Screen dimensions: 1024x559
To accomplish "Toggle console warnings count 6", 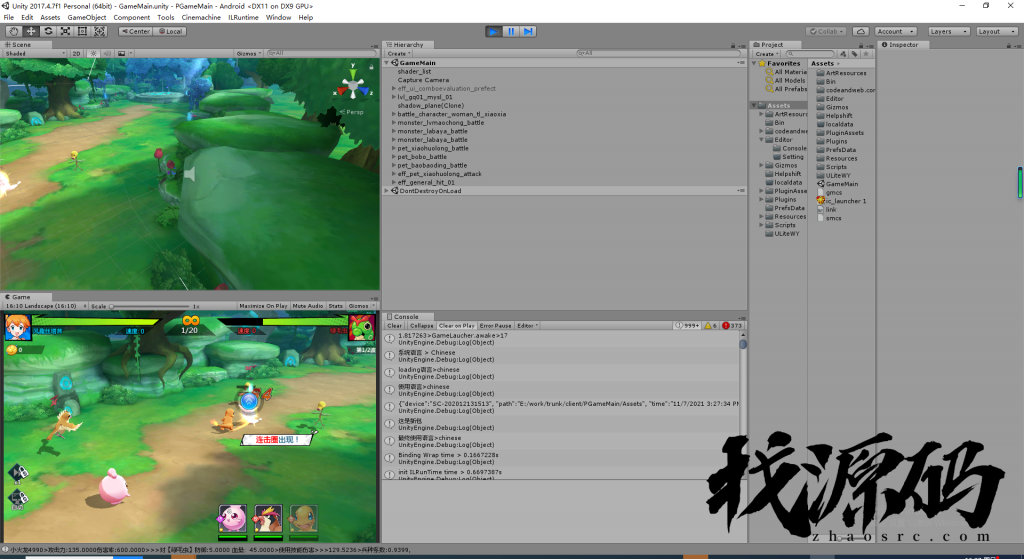I will click(x=711, y=325).
